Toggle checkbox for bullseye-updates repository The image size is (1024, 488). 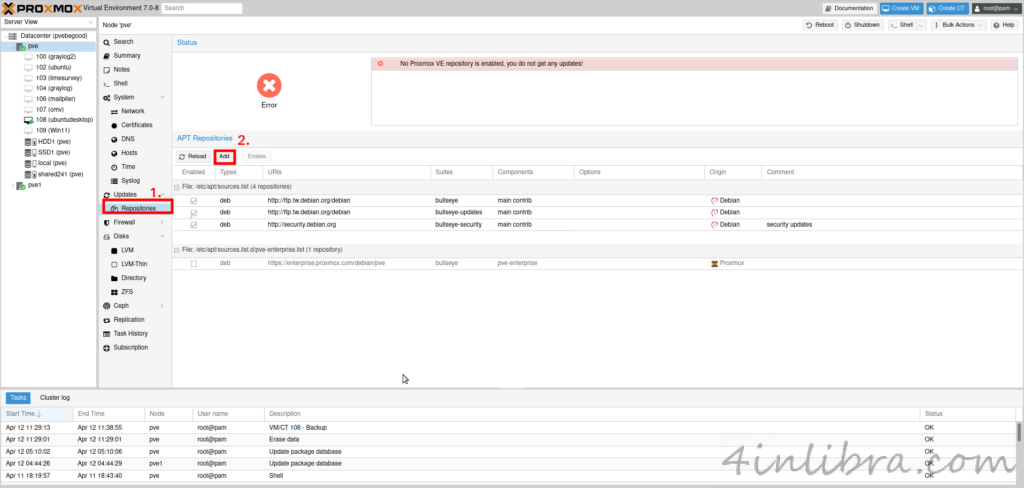(194, 212)
